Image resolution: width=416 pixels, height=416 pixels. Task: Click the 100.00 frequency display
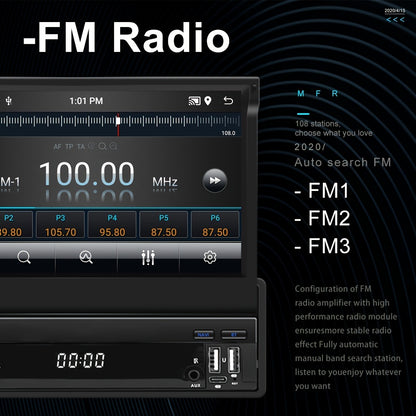coord(87,174)
